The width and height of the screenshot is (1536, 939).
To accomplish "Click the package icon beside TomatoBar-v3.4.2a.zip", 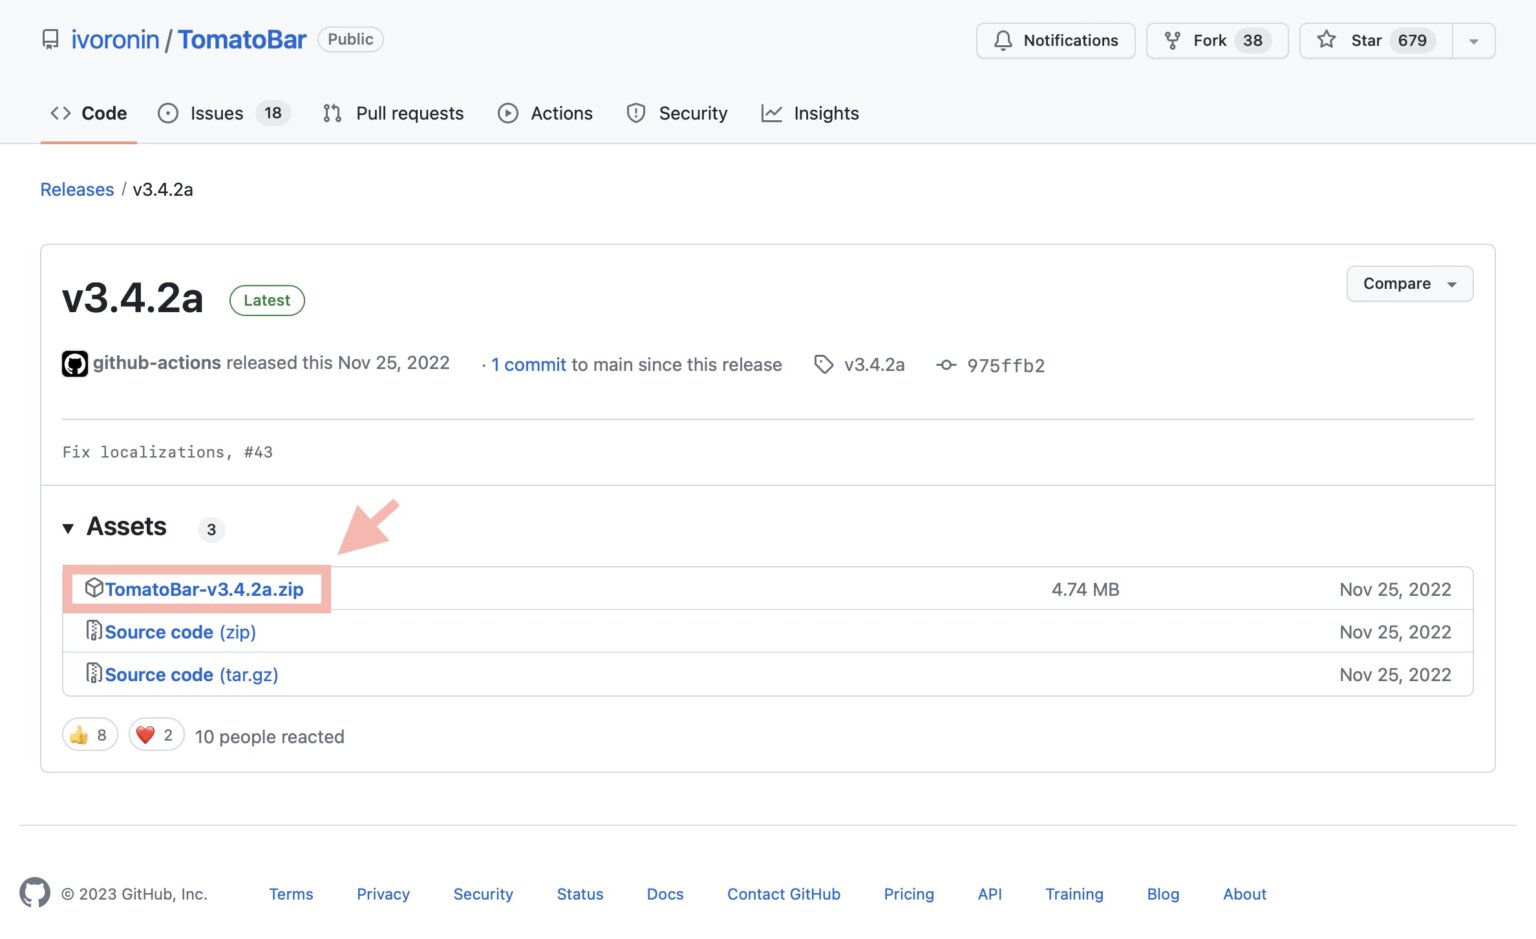I will (94, 588).
